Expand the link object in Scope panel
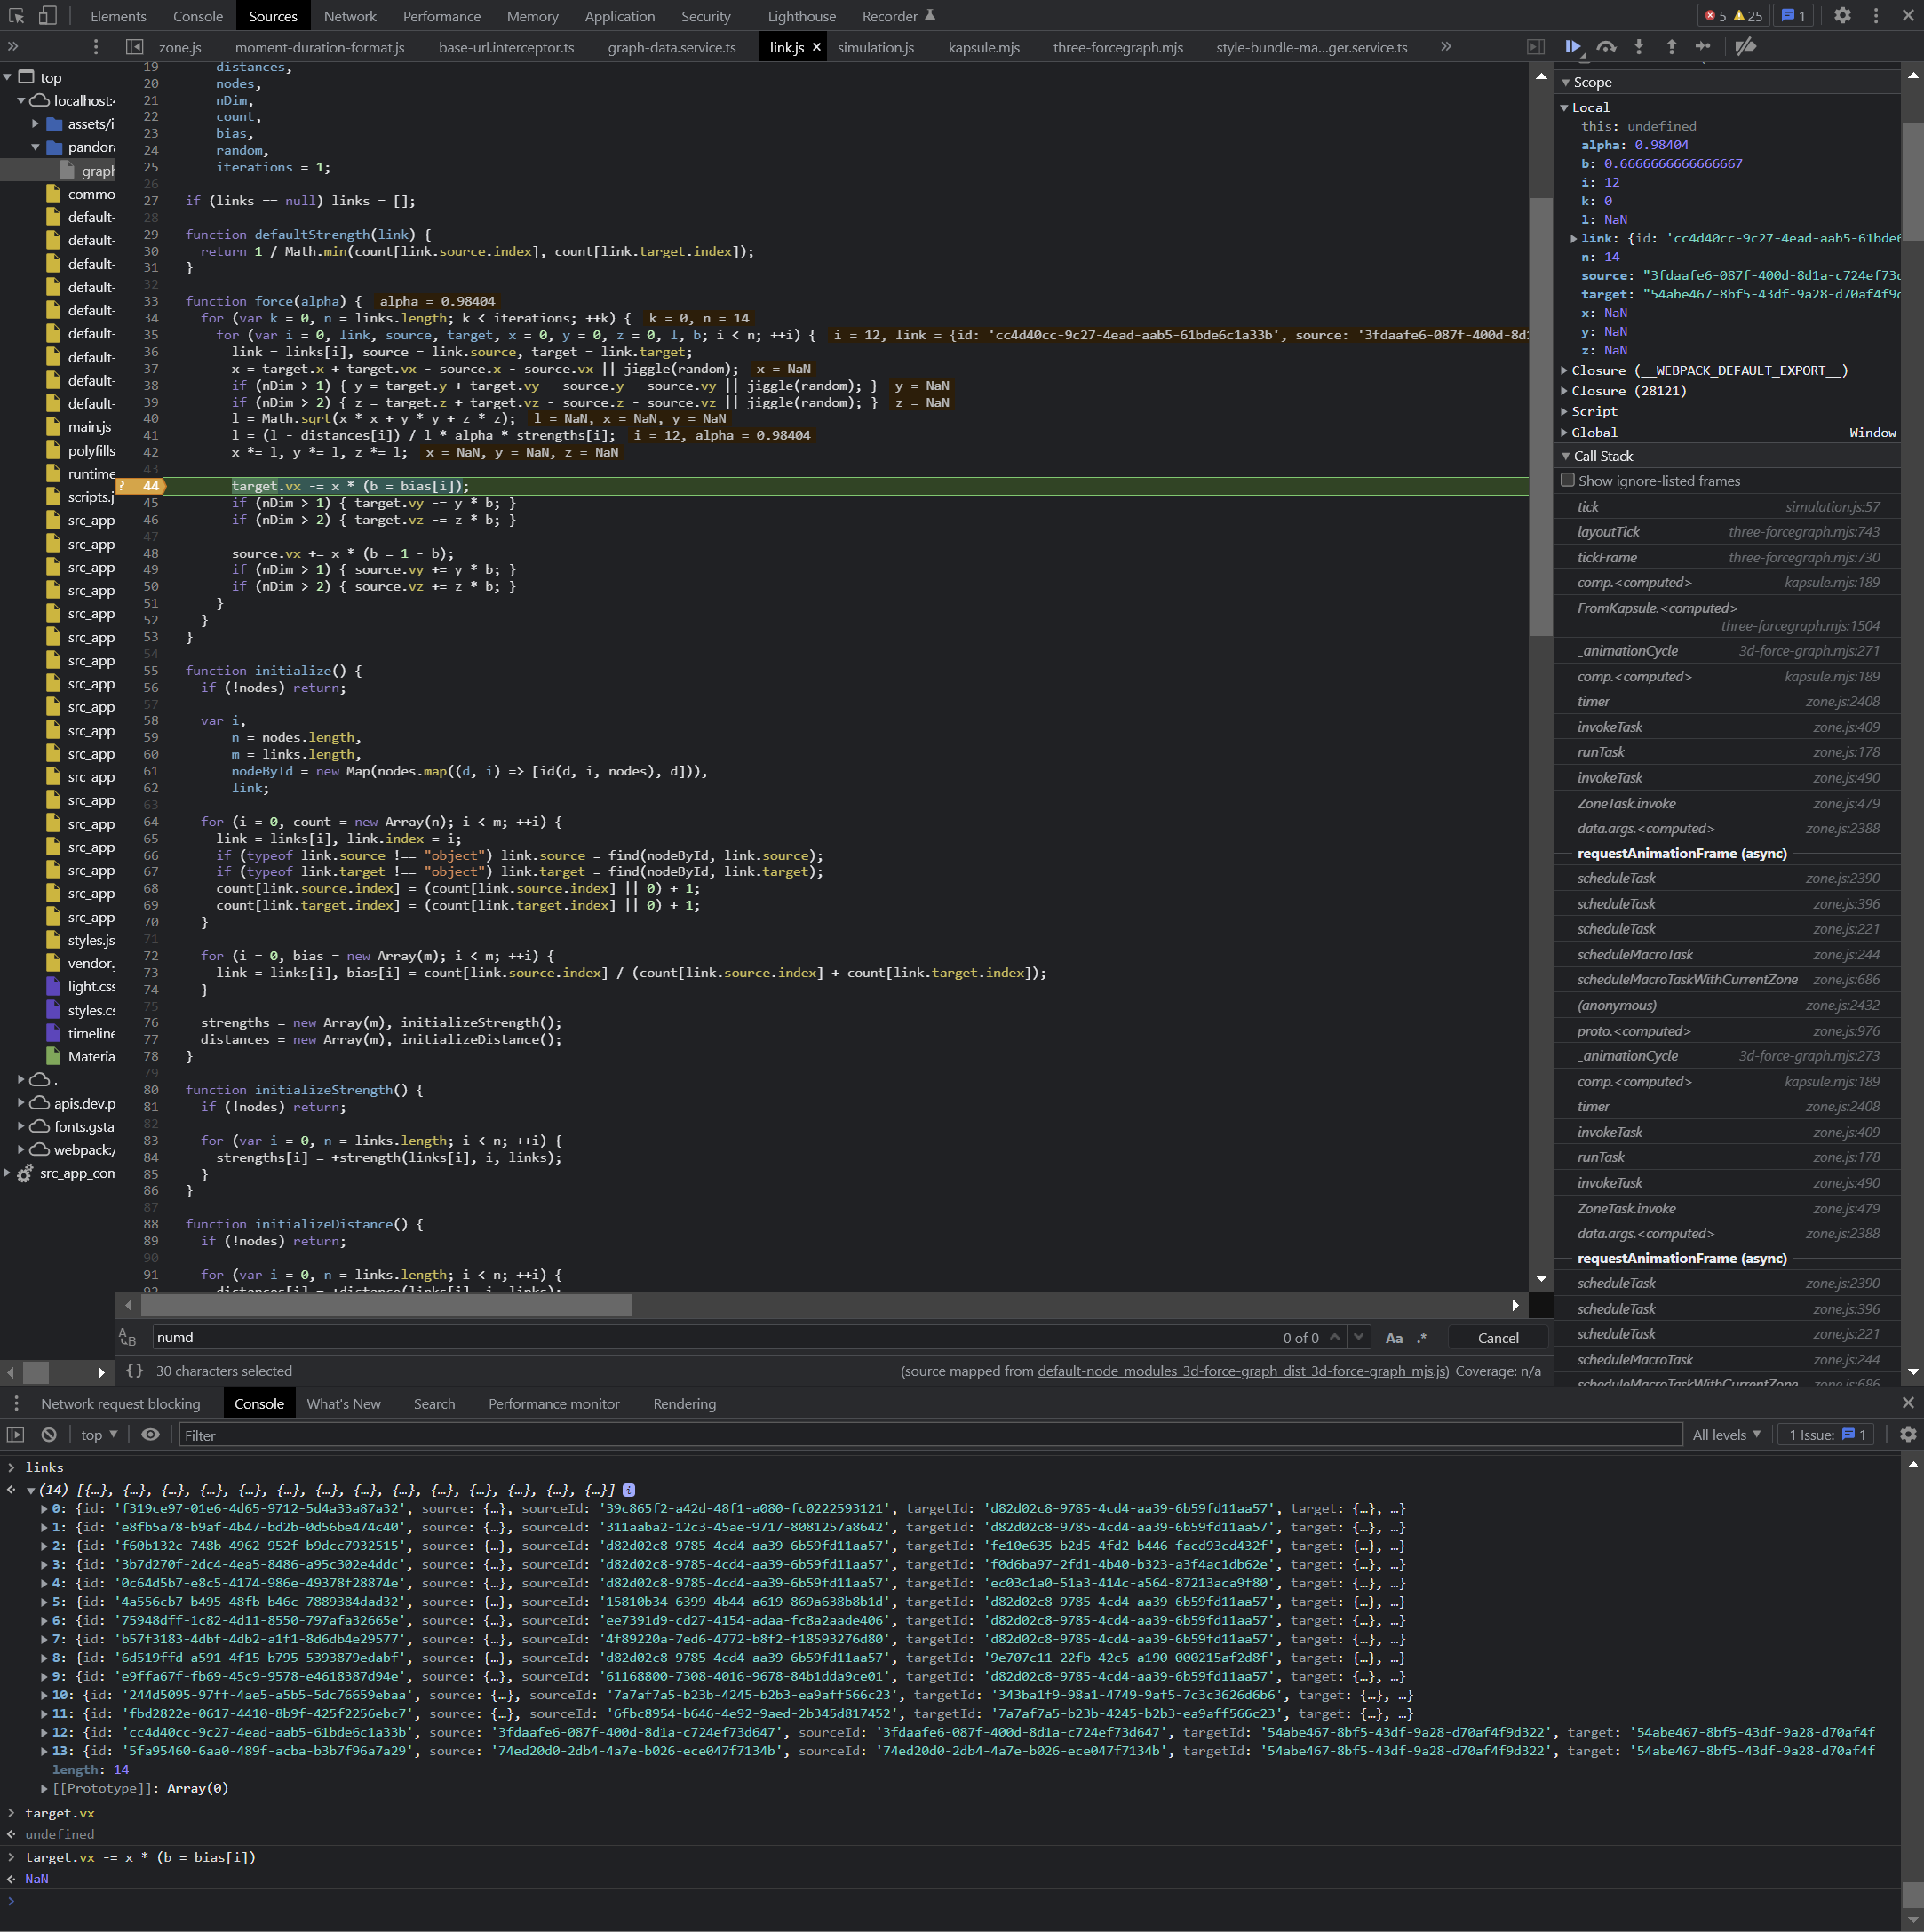Viewport: 1924px width, 1932px height. pos(1573,238)
